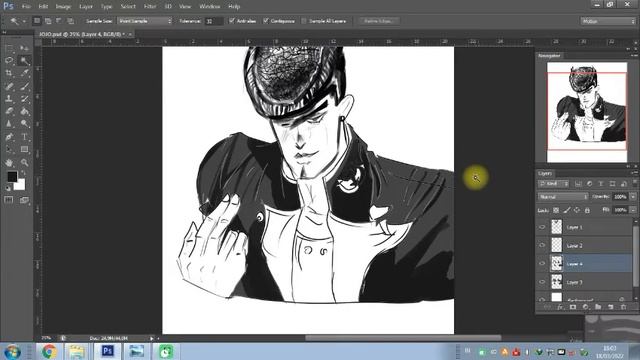Toggle Quick Mask mode
The height and width of the screenshot is (360, 640).
click(9, 200)
